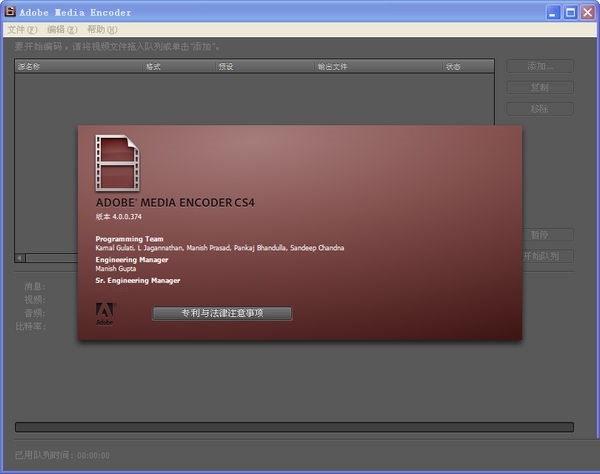The width and height of the screenshot is (600, 474).
Task: Click the encoding progress bar
Action: 294,427
